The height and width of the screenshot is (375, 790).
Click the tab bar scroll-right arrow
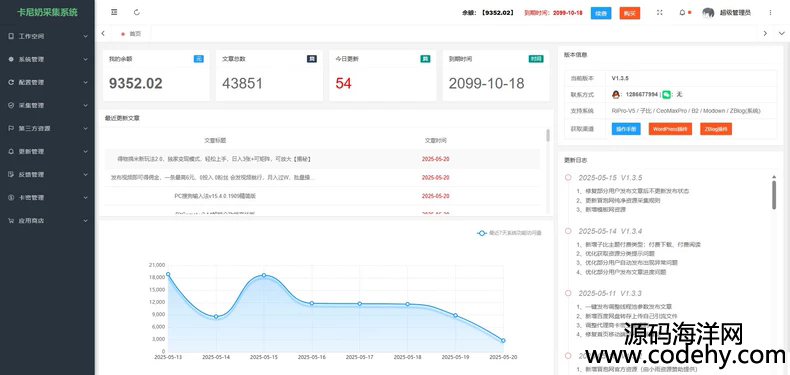tap(765, 34)
